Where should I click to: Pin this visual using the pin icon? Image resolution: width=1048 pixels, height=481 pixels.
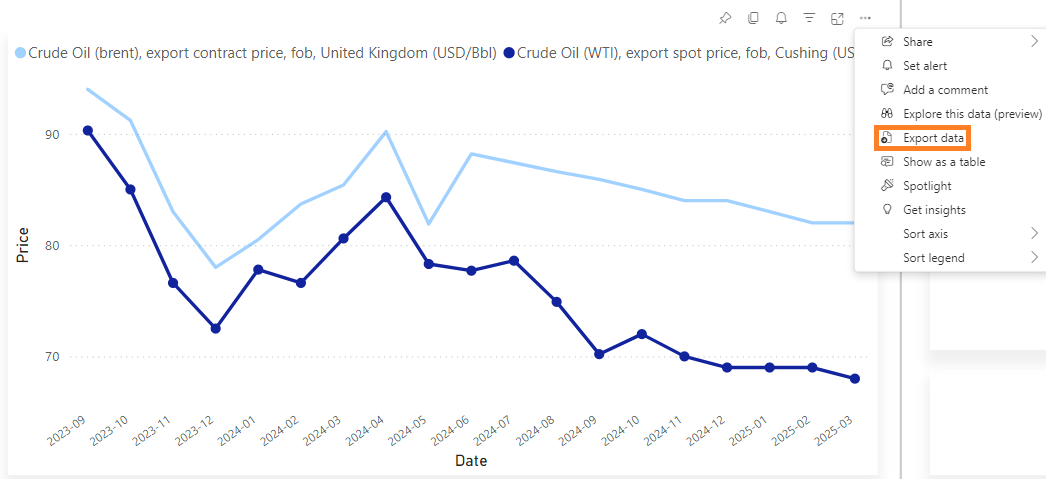[x=725, y=18]
